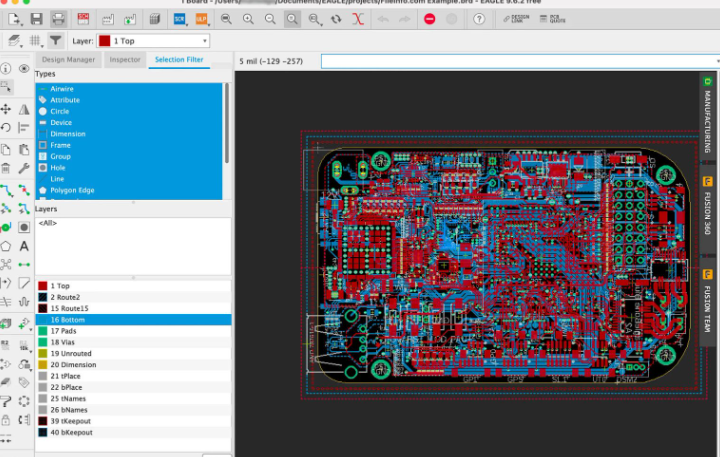Run a script with SCR icon
The height and width of the screenshot is (457, 720).
tap(180, 19)
